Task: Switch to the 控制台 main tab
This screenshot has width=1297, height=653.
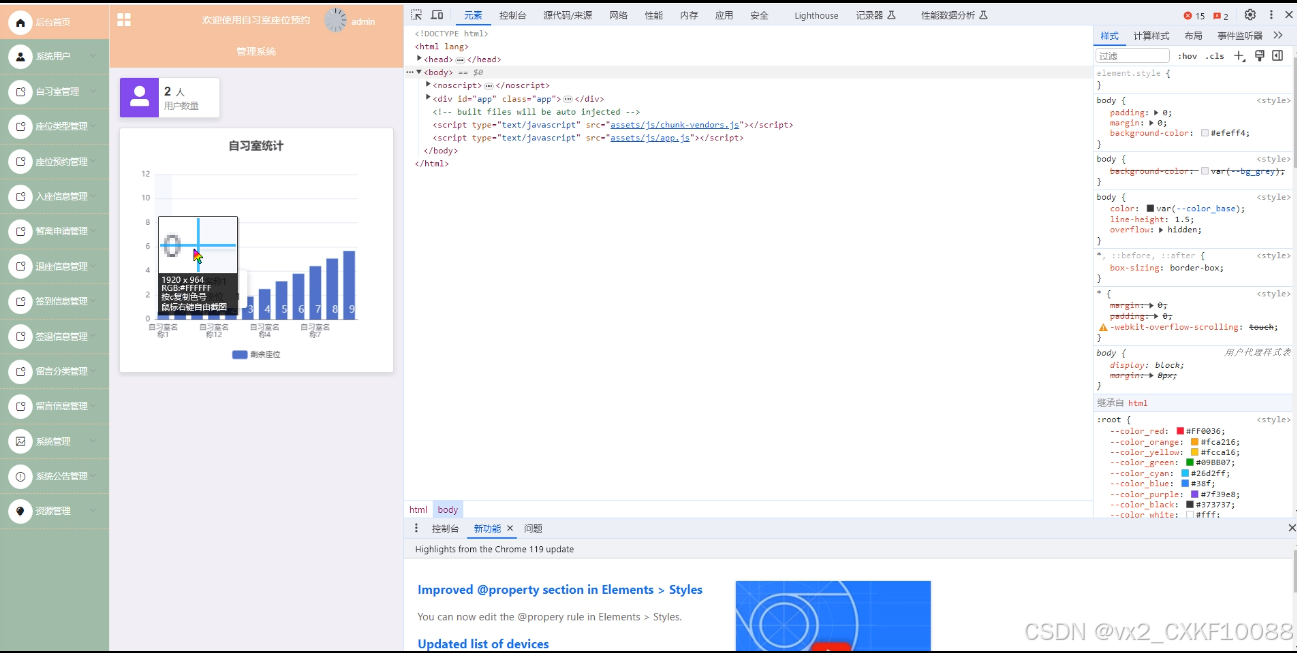Action: [x=513, y=15]
